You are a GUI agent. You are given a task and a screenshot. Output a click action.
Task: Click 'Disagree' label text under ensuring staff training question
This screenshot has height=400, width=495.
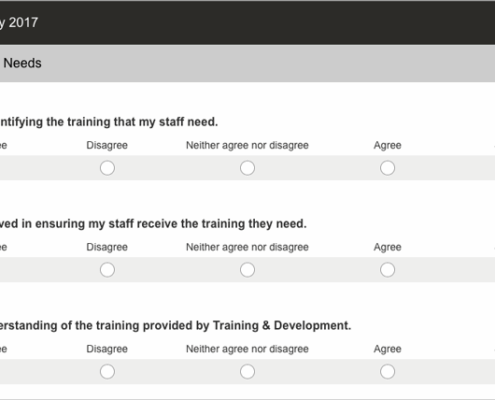coord(107,247)
